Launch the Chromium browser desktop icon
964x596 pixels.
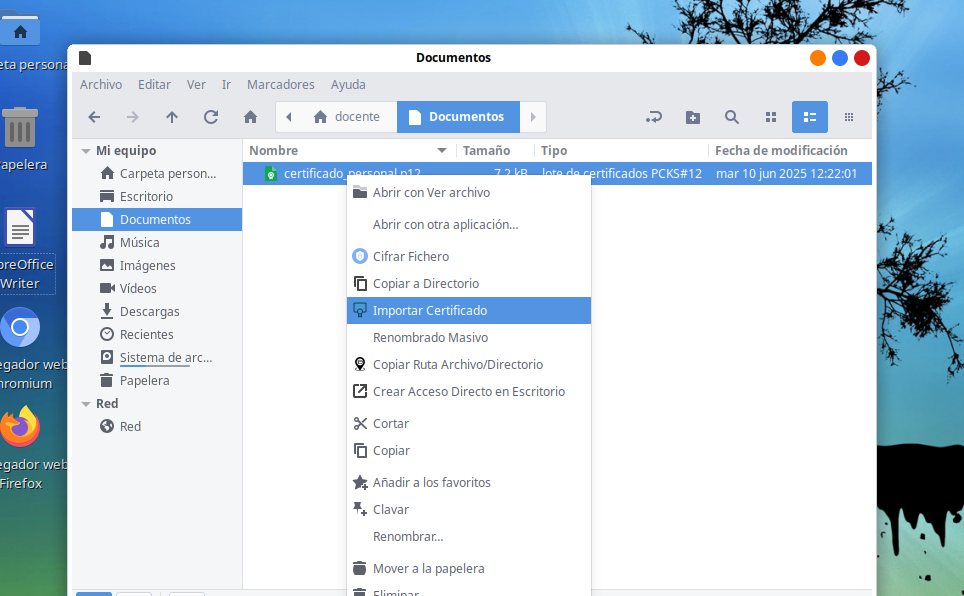pyautogui.click(x=20, y=327)
